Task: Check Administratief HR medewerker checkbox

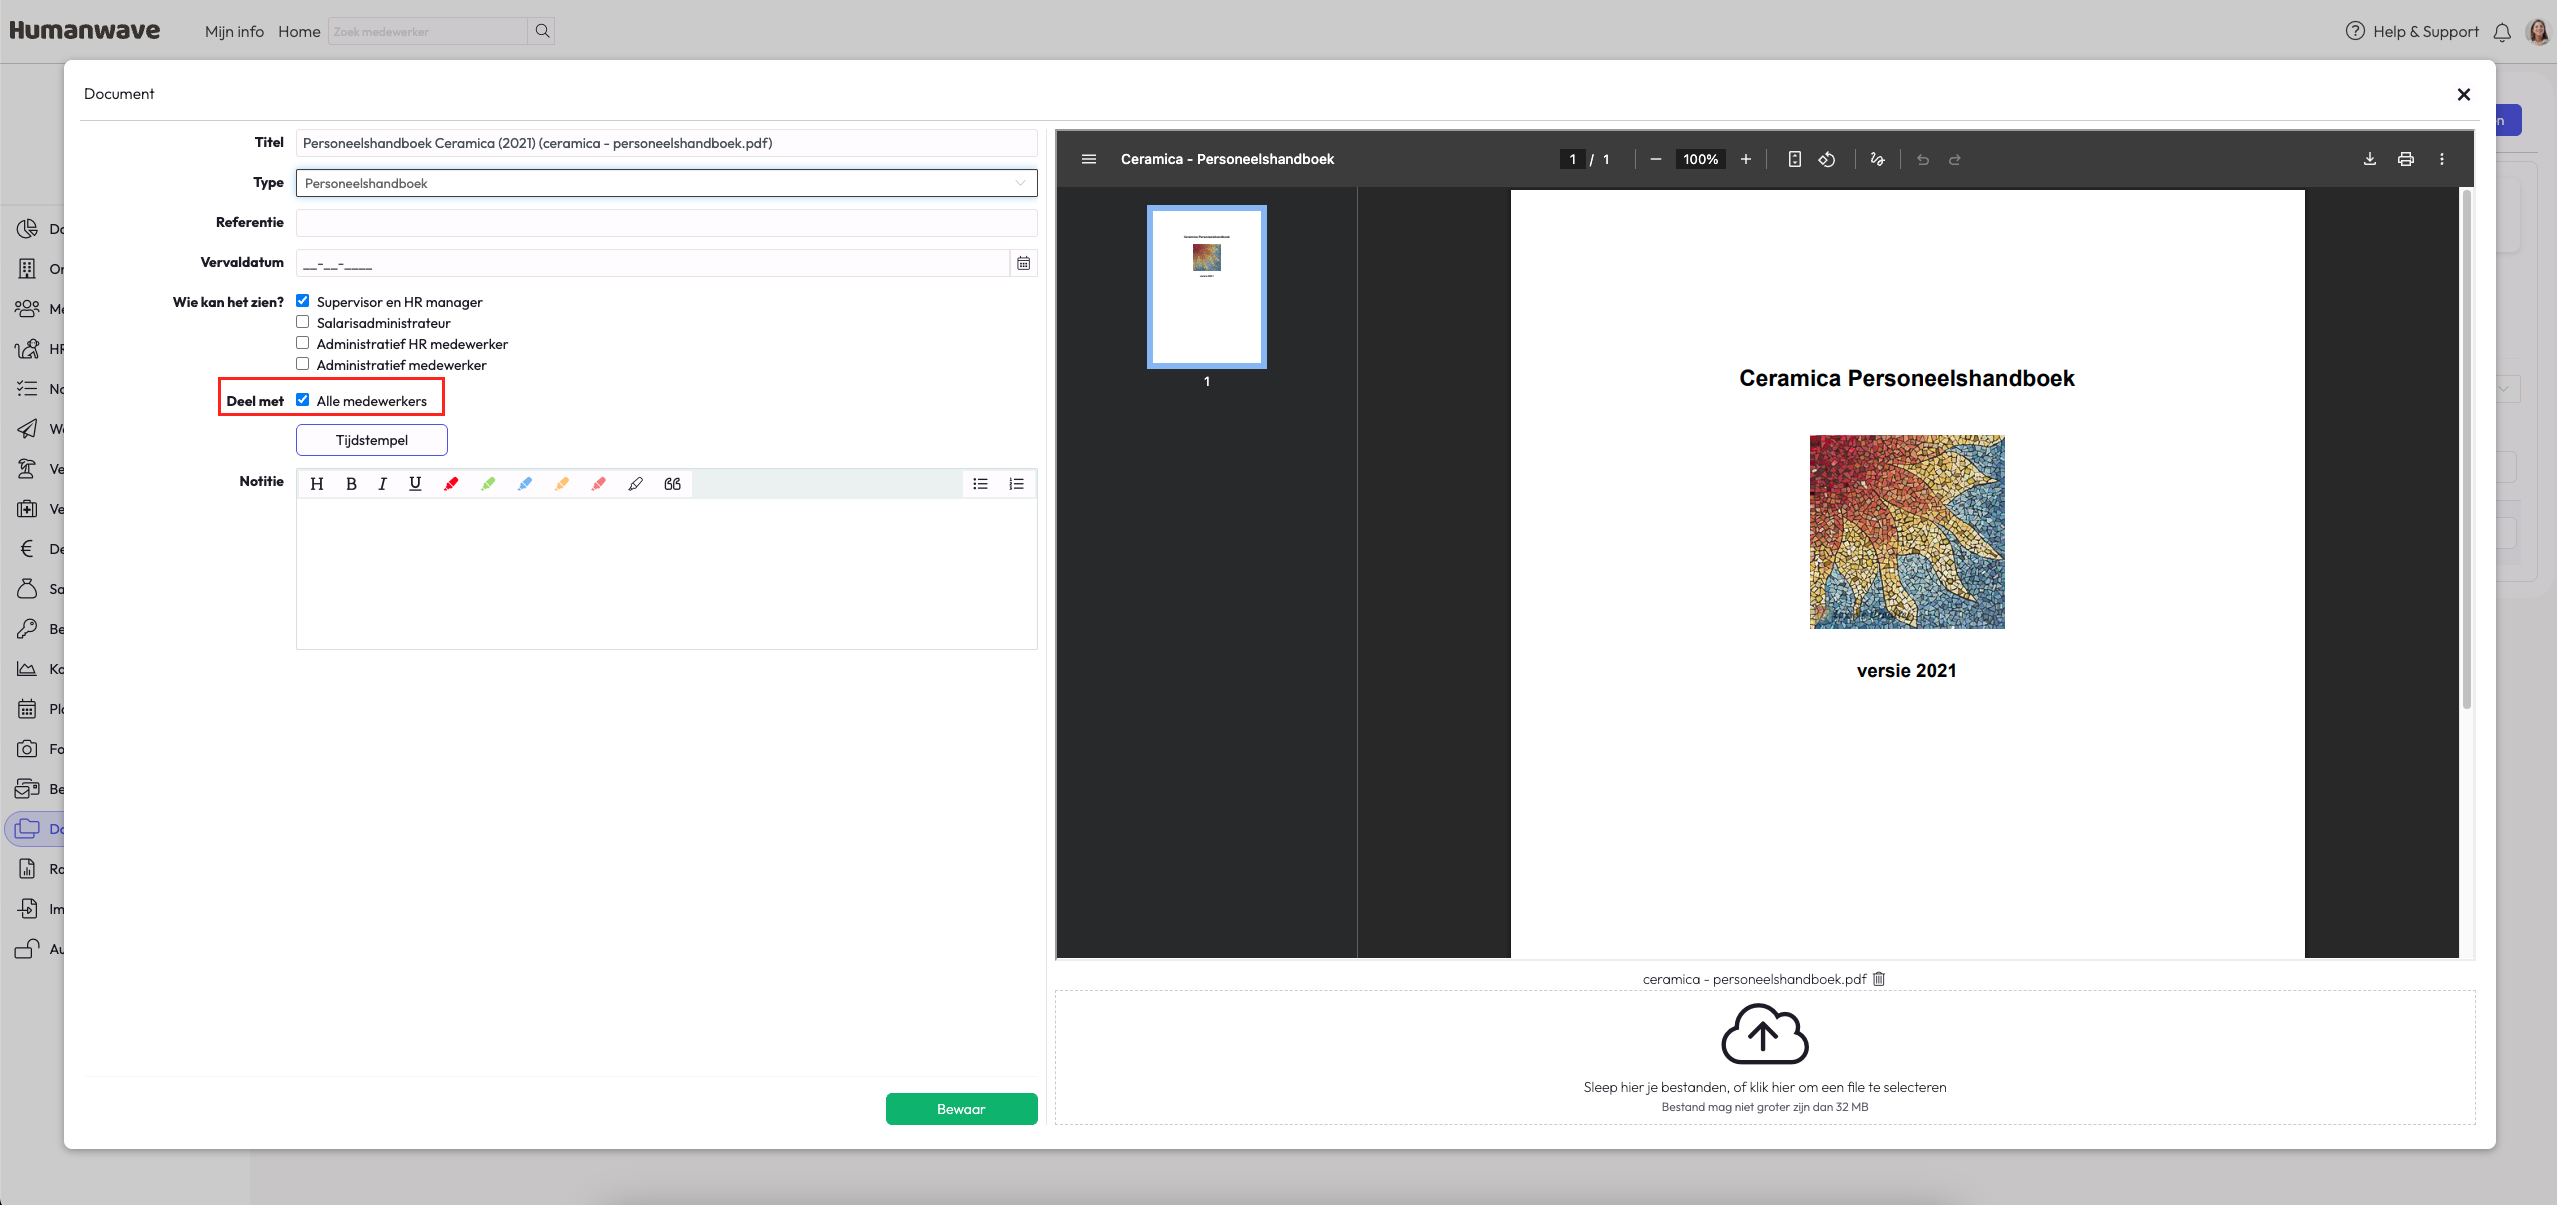Action: click(x=303, y=343)
